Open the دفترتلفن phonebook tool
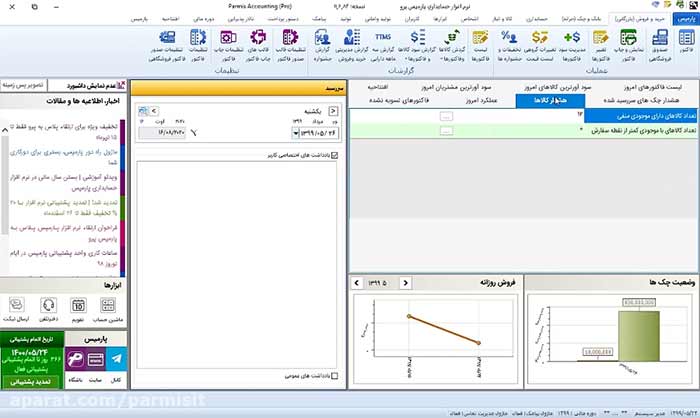Screen dimensions: 700x418 [x=47, y=307]
